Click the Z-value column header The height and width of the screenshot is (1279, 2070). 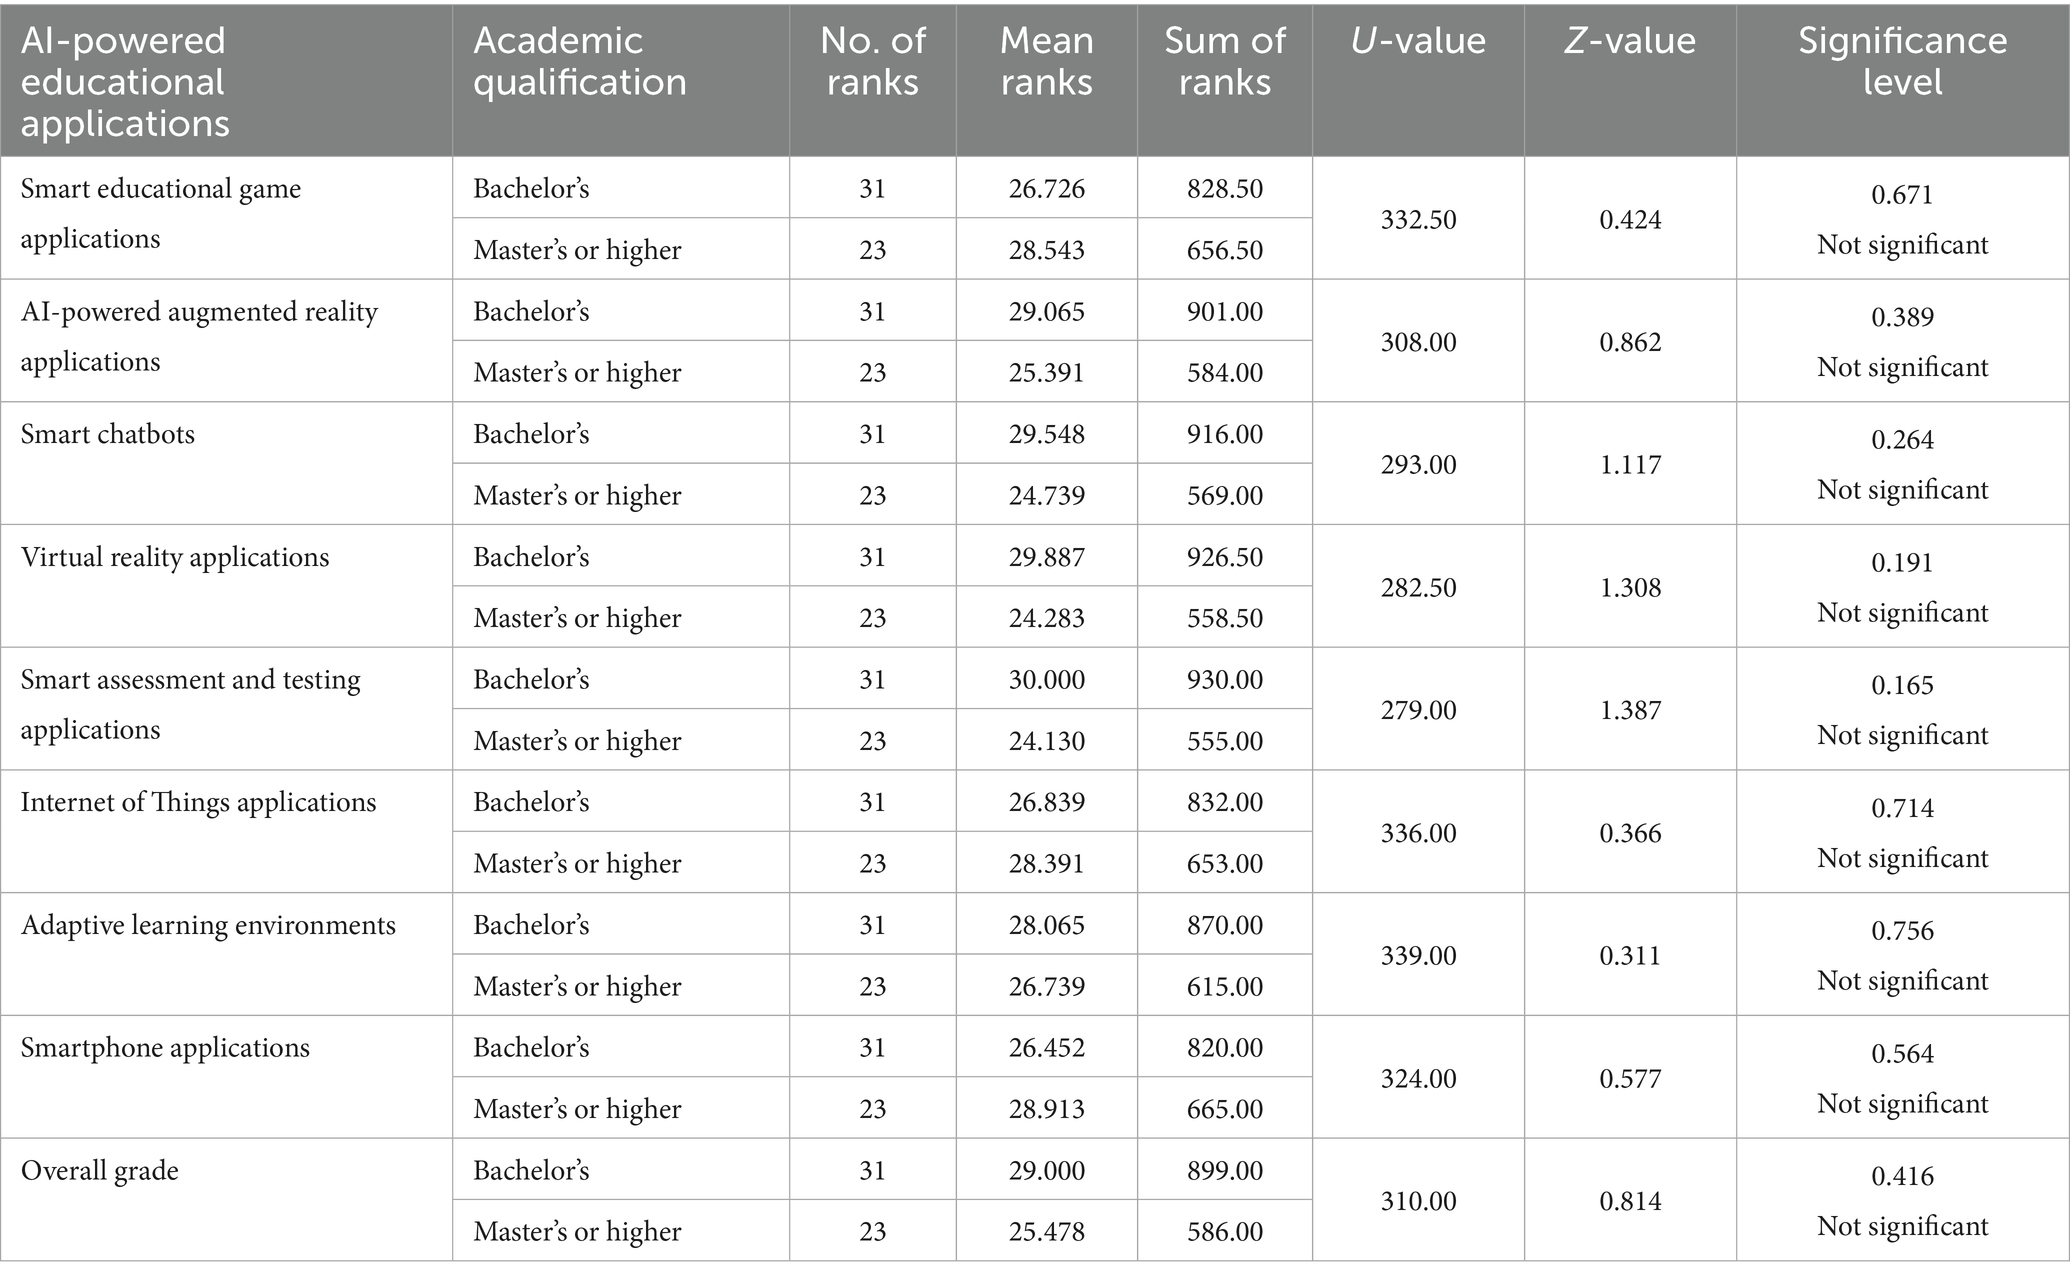pyautogui.click(x=1630, y=41)
